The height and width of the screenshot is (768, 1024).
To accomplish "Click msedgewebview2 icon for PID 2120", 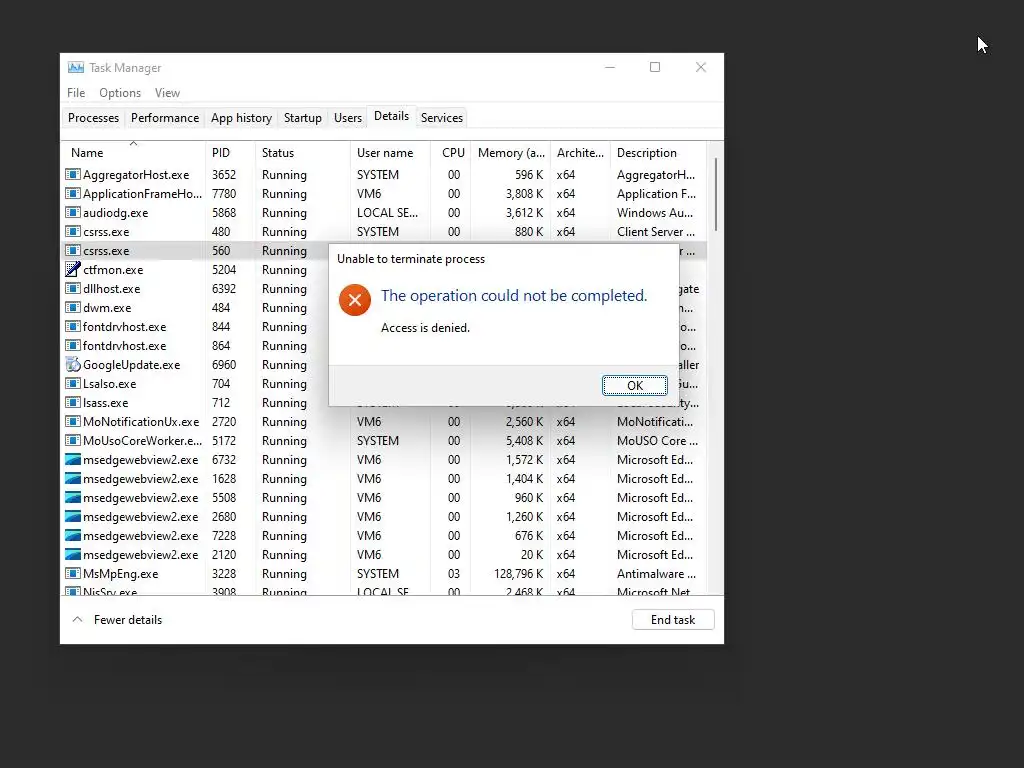I will point(72,554).
